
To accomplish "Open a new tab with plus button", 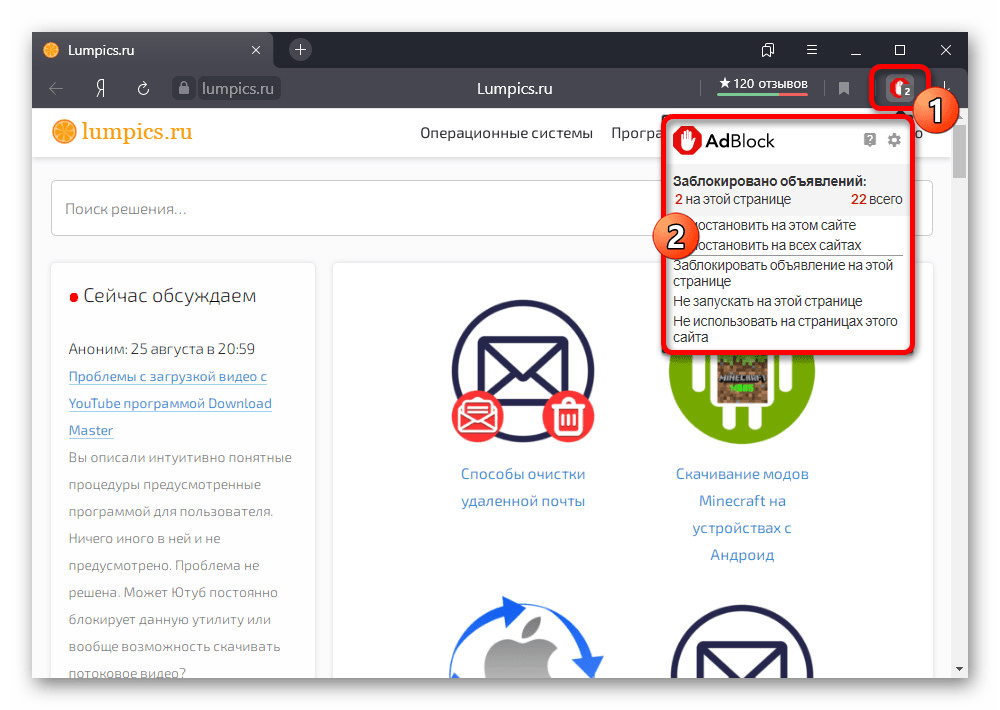I will coord(300,50).
